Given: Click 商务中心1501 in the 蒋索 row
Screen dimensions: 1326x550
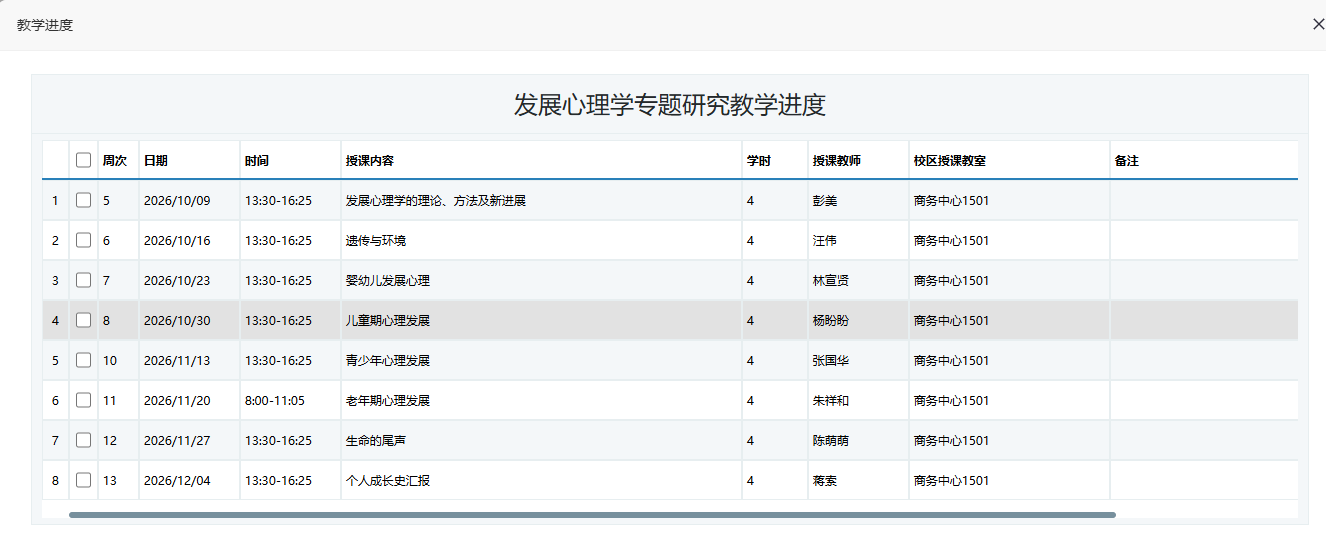Looking at the screenshot, I should pyautogui.click(x=951, y=481).
